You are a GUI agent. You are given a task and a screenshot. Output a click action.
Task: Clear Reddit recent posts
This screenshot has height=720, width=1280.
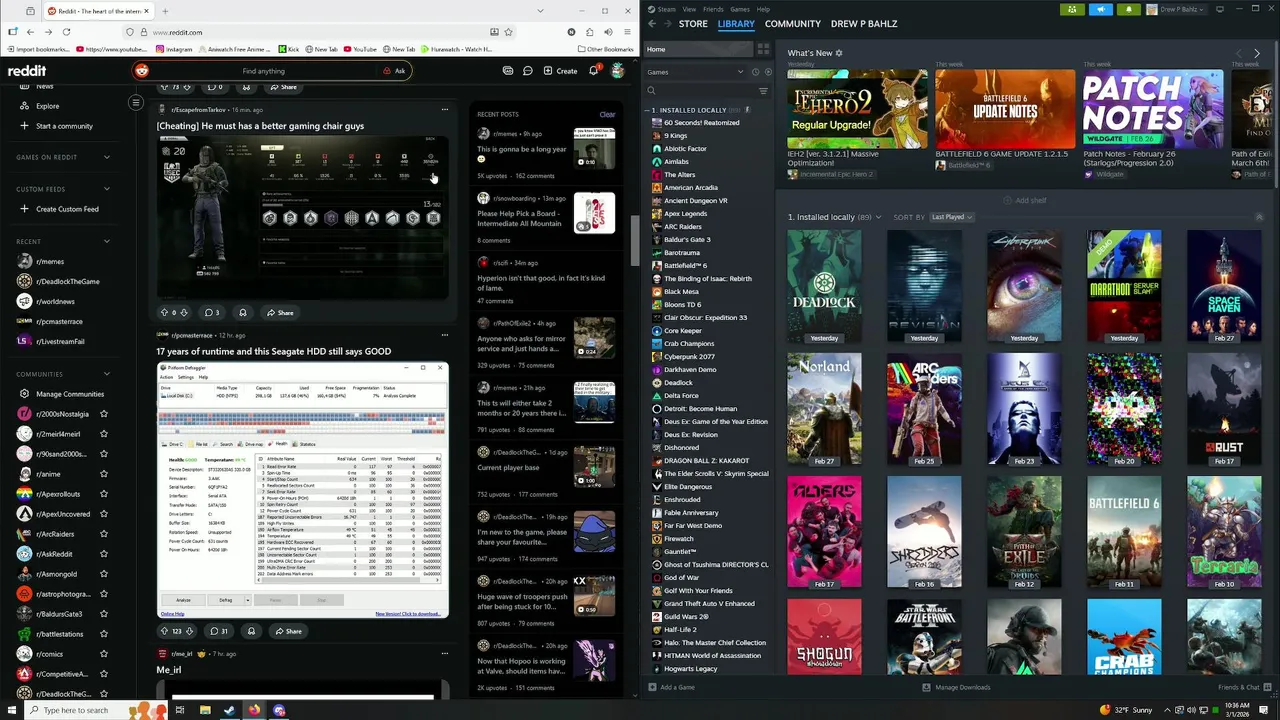607,114
